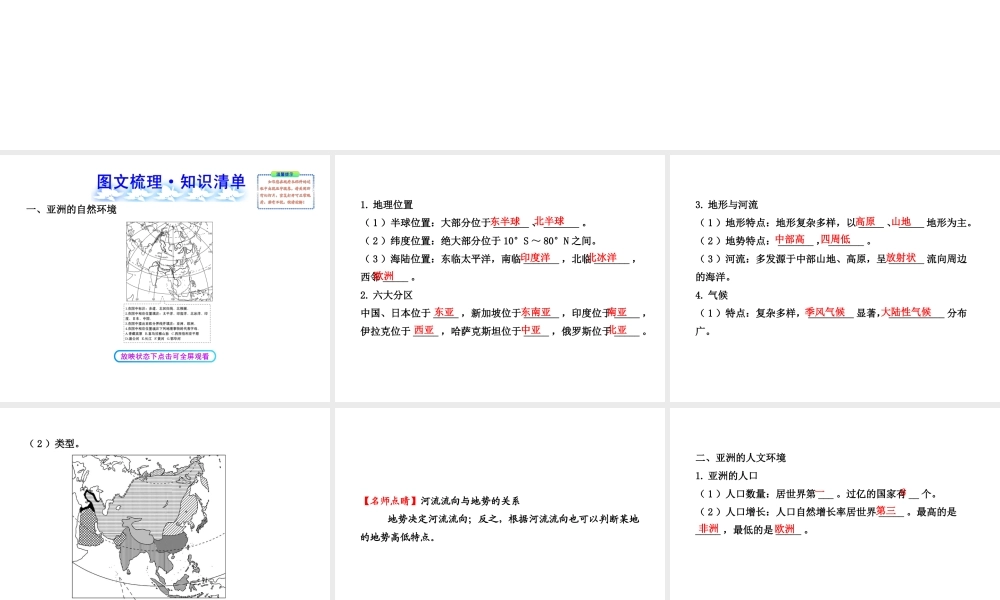Select the text 河流流向与地势的关系
This screenshot has width=1000, height=600.
coord(470,501)
